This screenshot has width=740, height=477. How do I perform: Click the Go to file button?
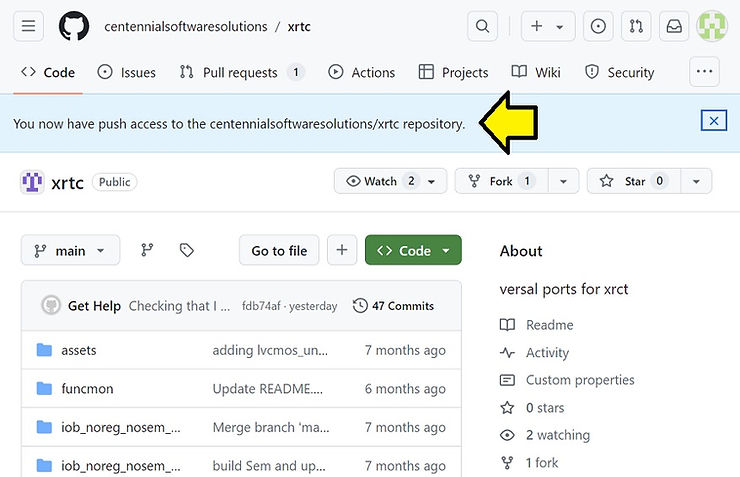tap(279, 250)
